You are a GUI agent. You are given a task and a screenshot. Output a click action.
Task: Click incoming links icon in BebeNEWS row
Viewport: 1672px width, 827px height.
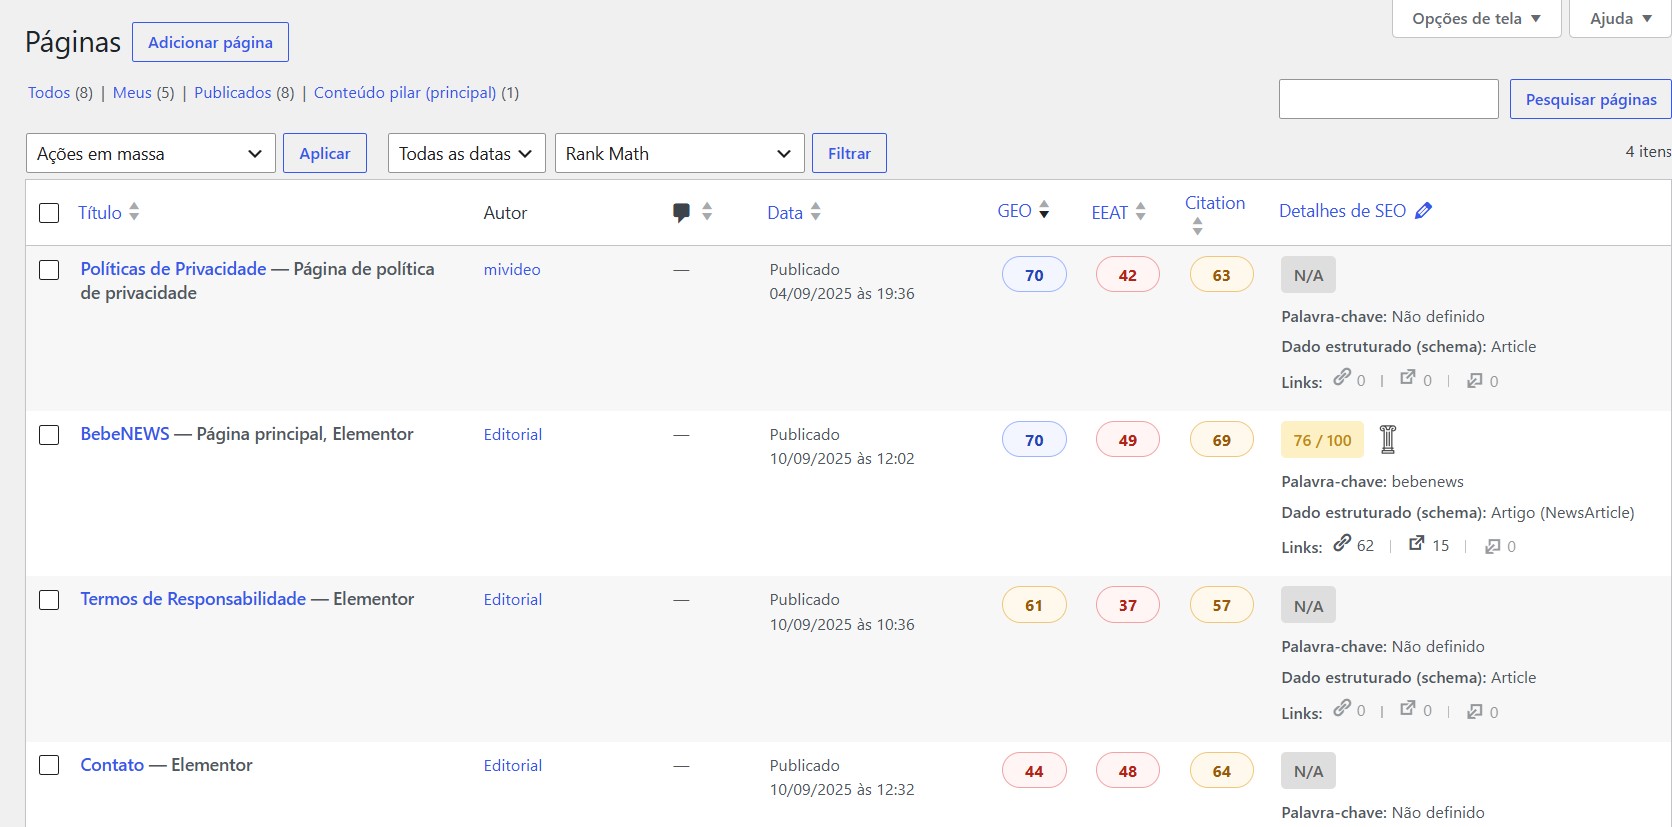tap(1493, 546)
